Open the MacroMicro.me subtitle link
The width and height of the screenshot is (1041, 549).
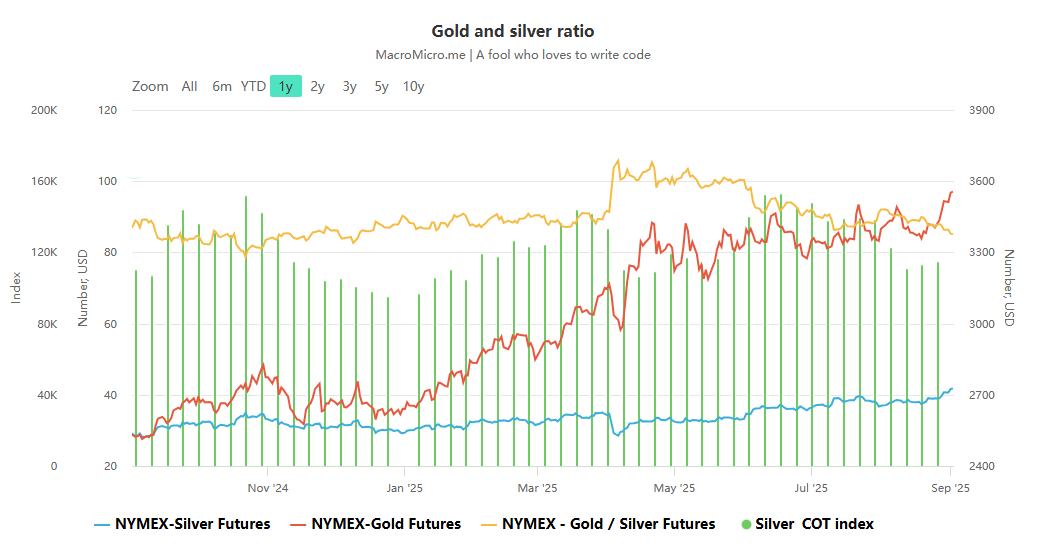tap(413, 55)
